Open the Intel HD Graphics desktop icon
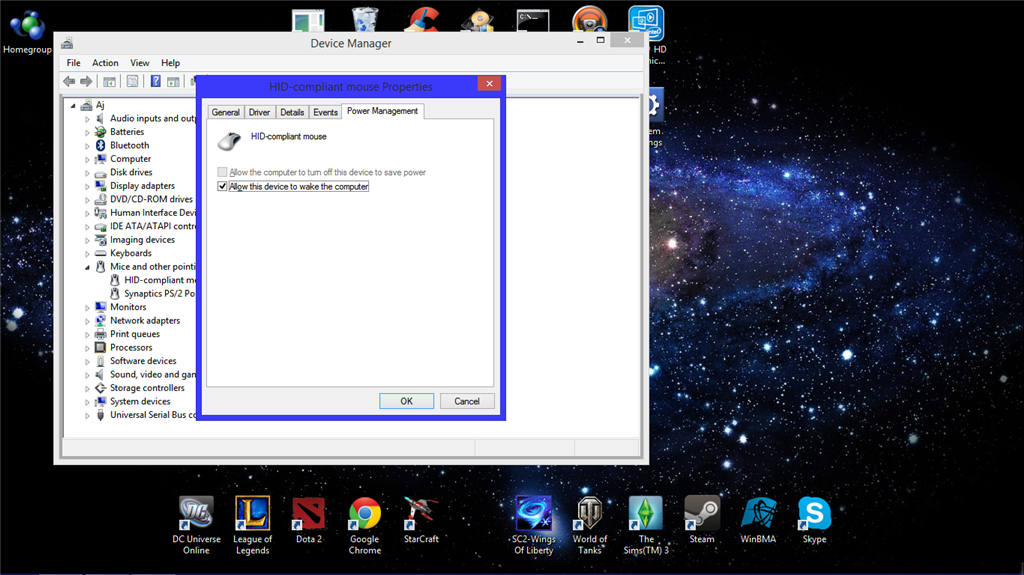 pyautogui.click(x=647, y=22)
